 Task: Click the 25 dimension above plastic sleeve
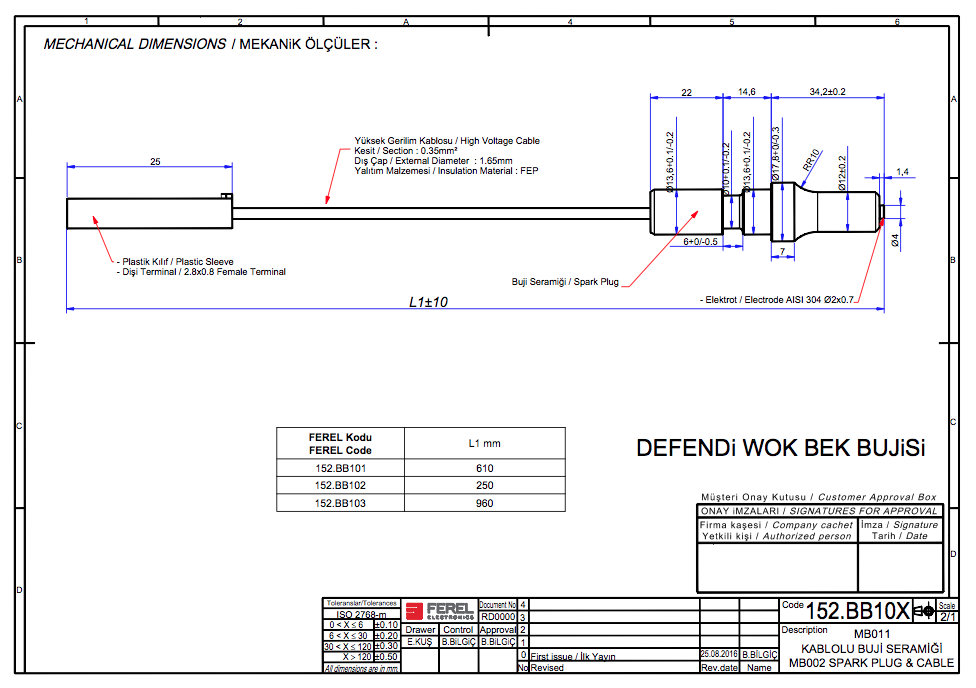(x=155, y=161)
